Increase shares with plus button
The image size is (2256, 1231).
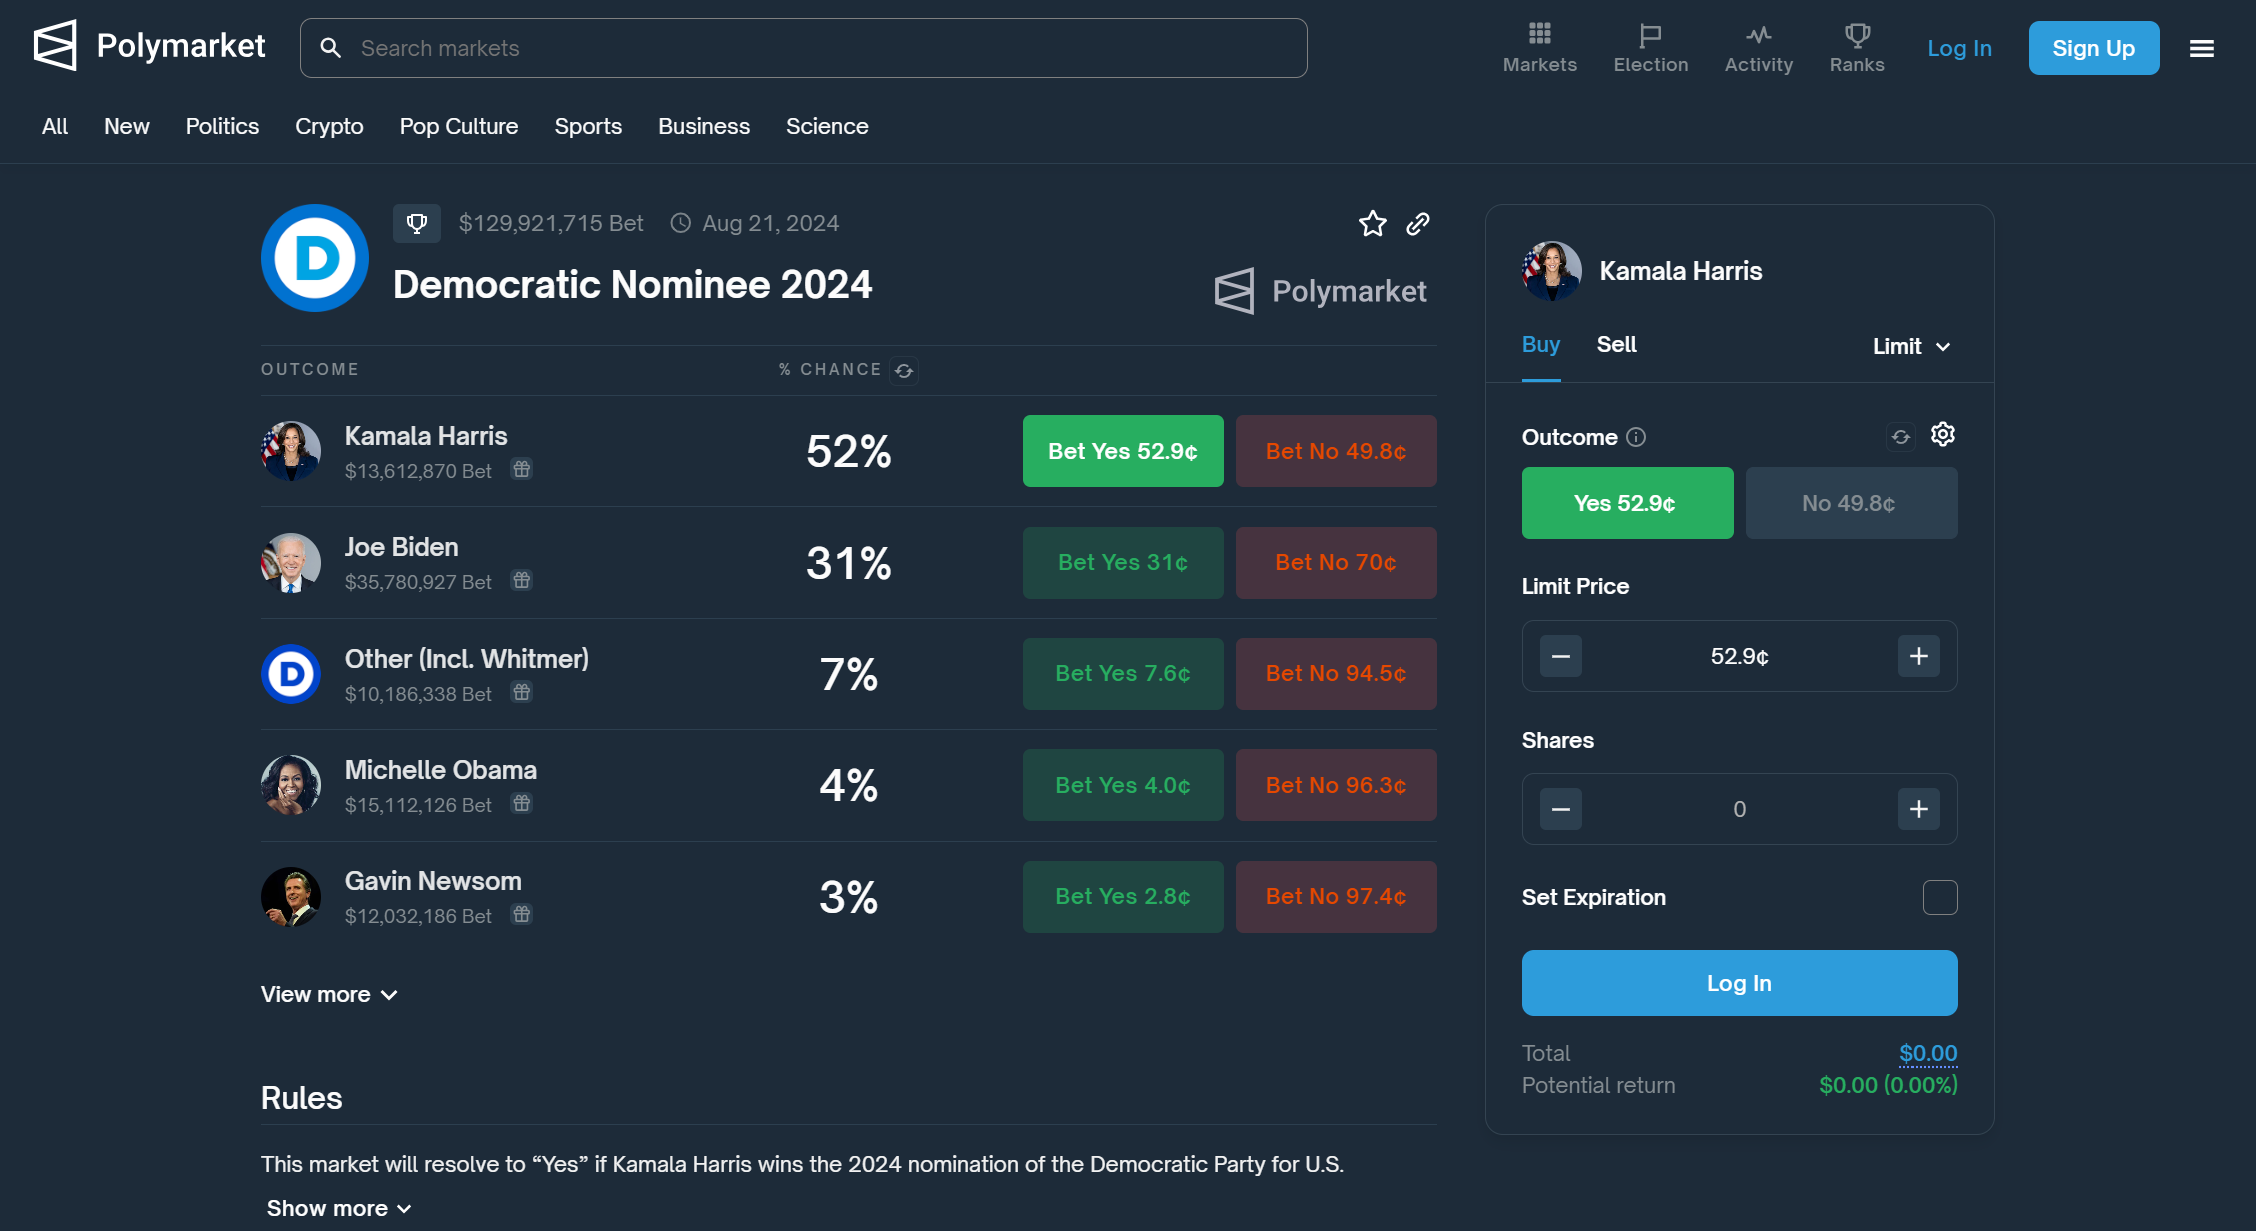(x=1918, y=809)
